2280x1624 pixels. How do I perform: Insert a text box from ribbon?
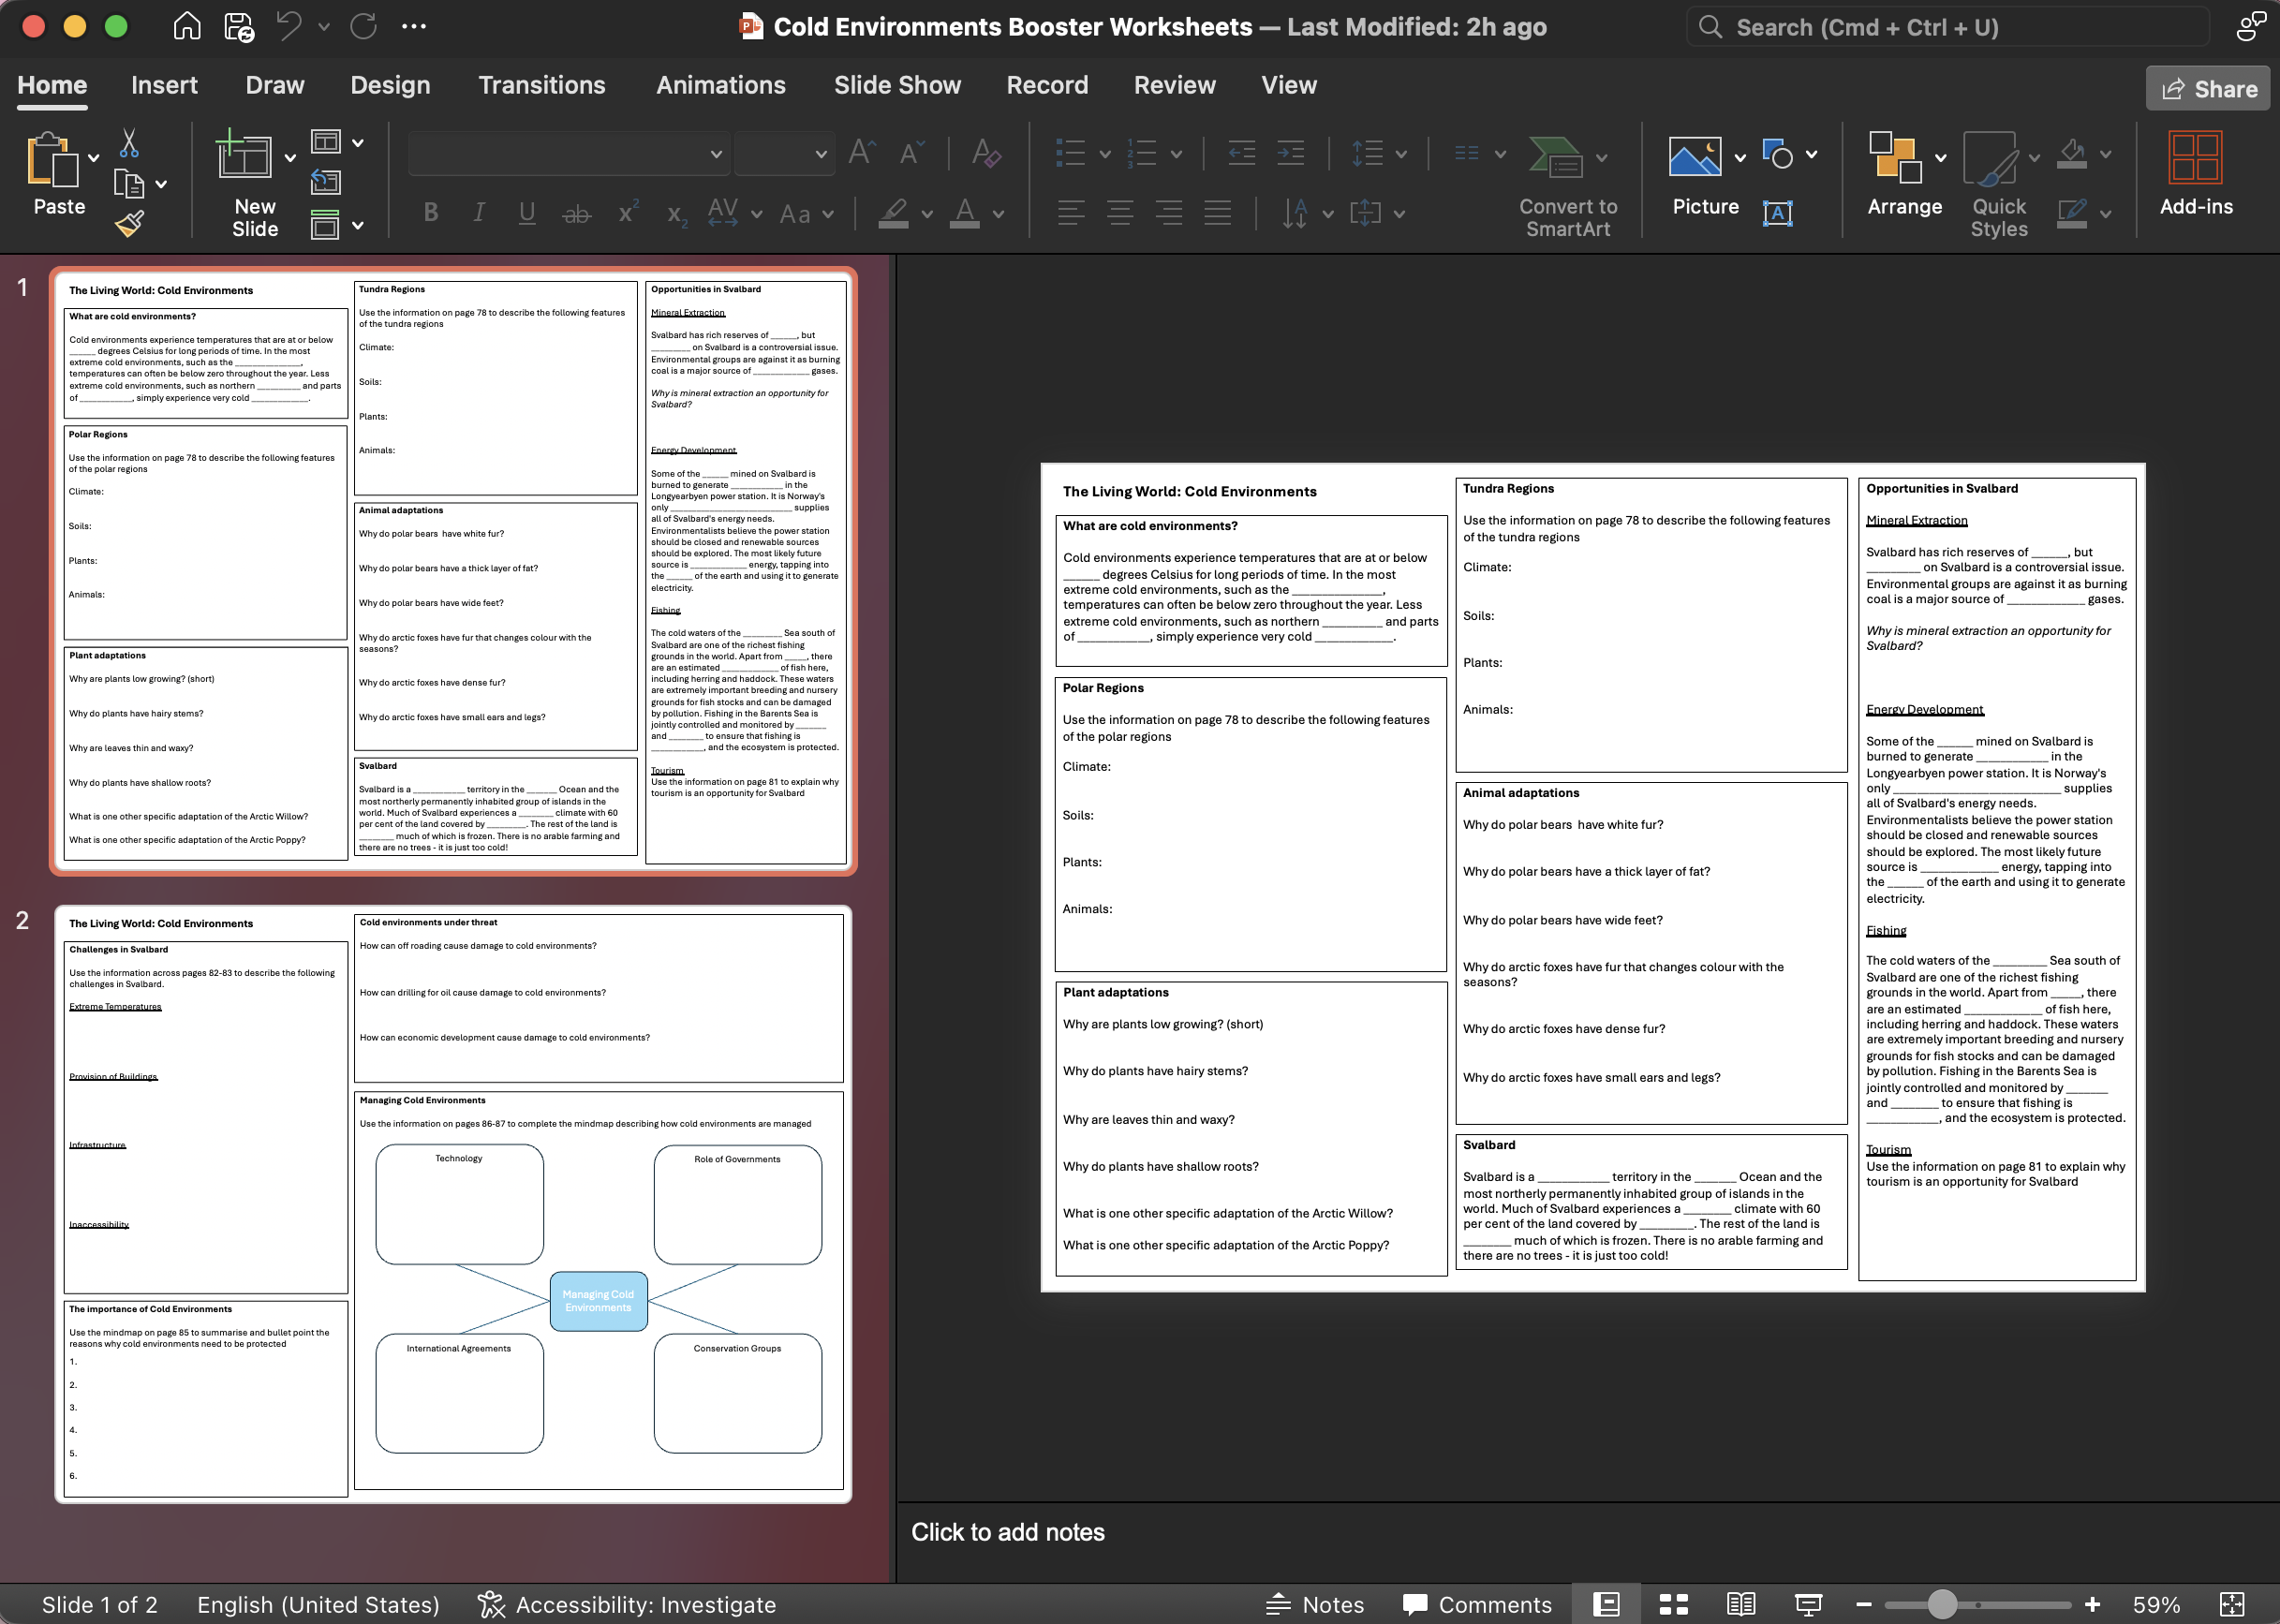(1777, 213)
